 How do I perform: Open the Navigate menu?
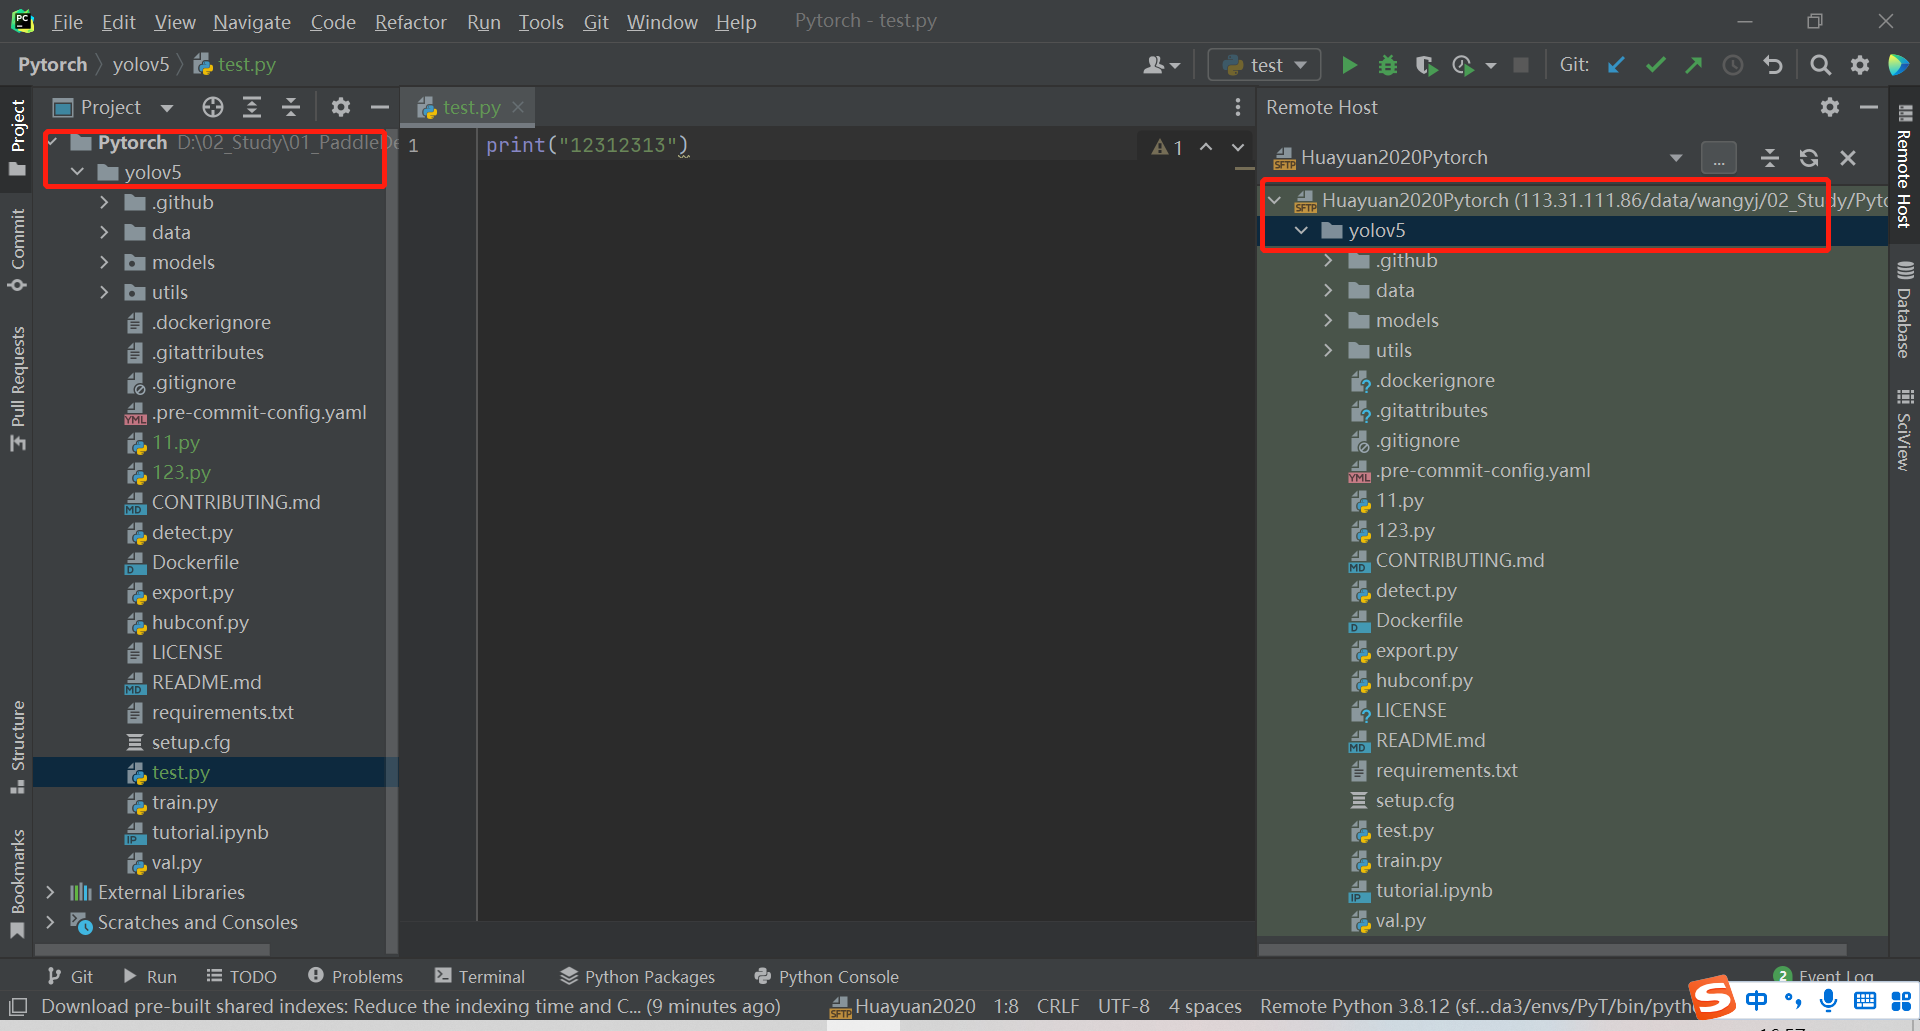tap(252, 22)
